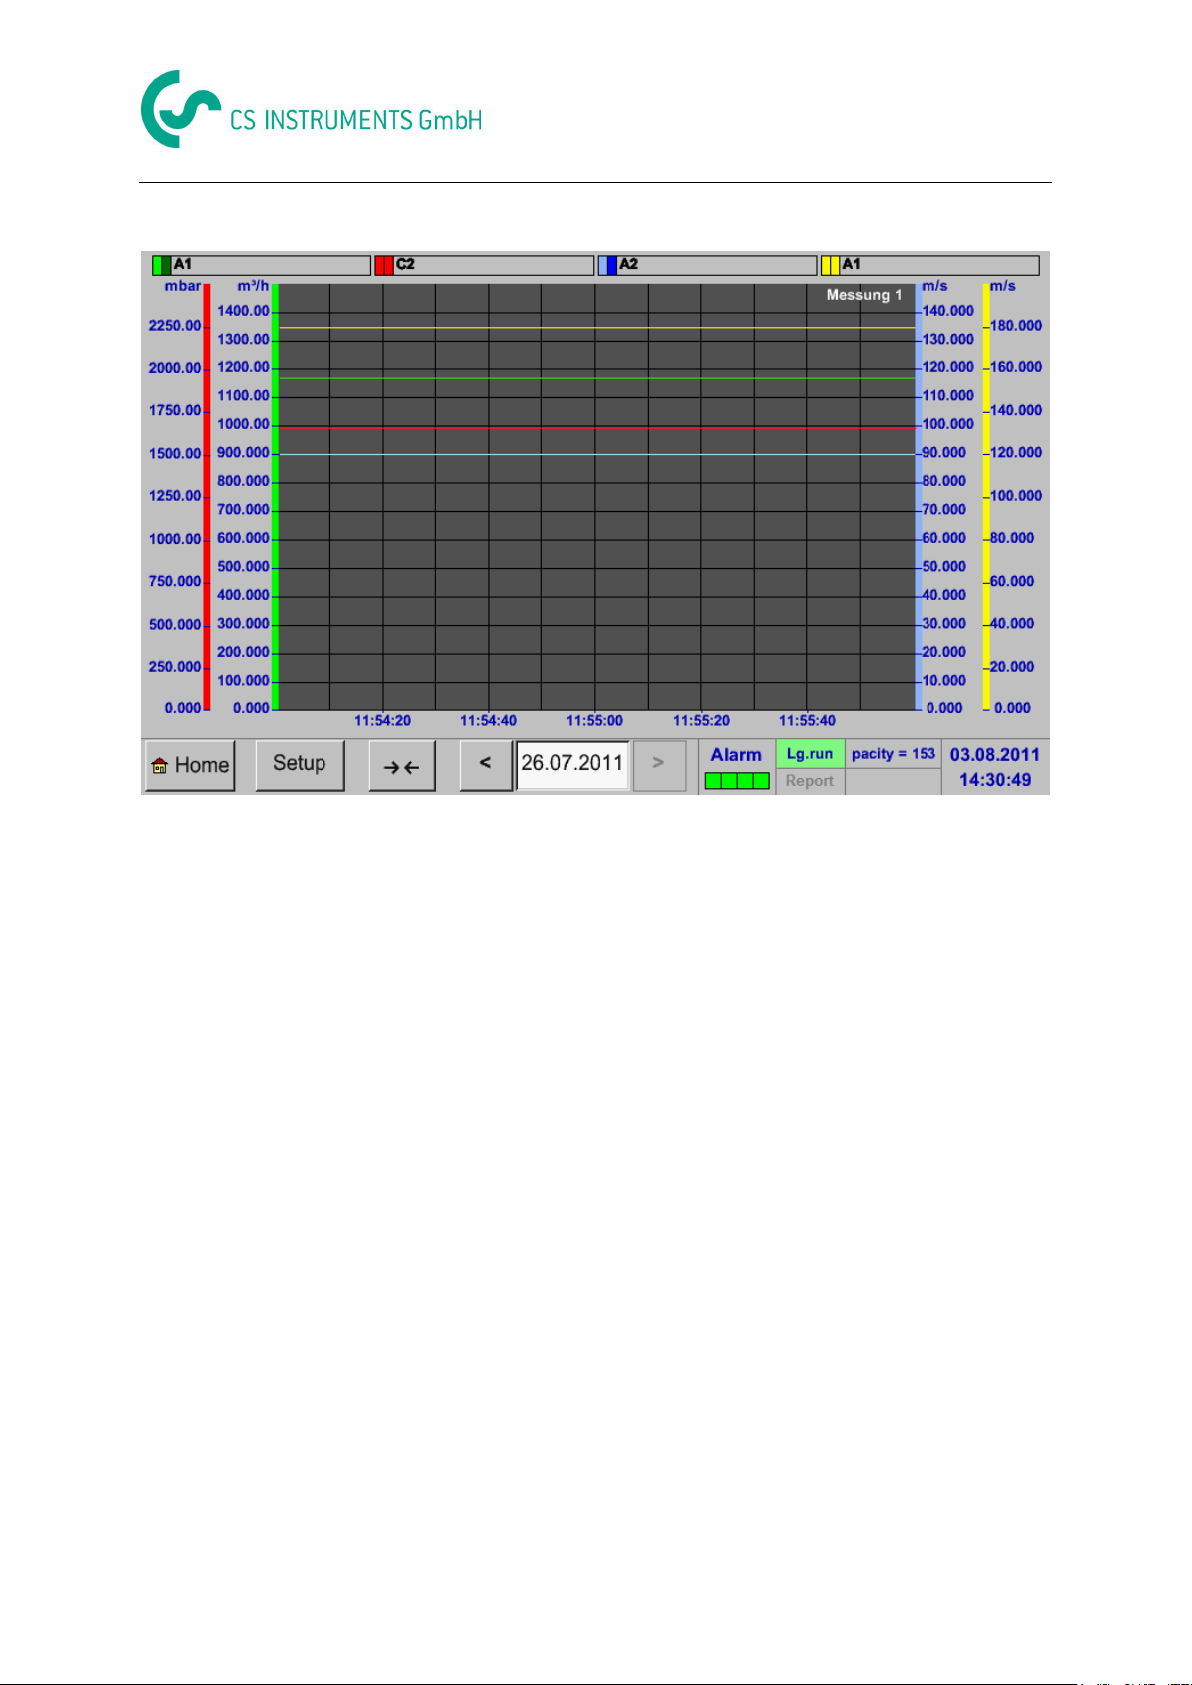Click the date field 26.07.2011

click(x=572, y=765)
